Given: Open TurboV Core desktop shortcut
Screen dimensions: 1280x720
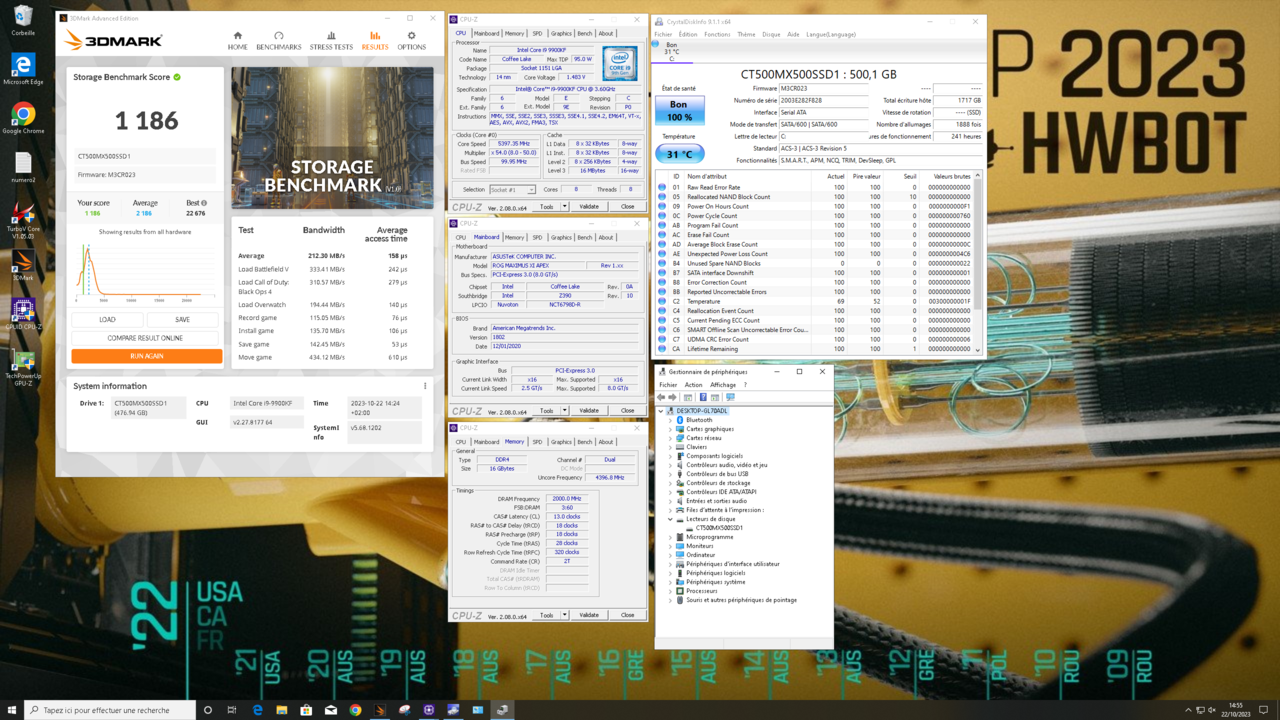Looking at the screenshot, I should click(x=23, y=221).
